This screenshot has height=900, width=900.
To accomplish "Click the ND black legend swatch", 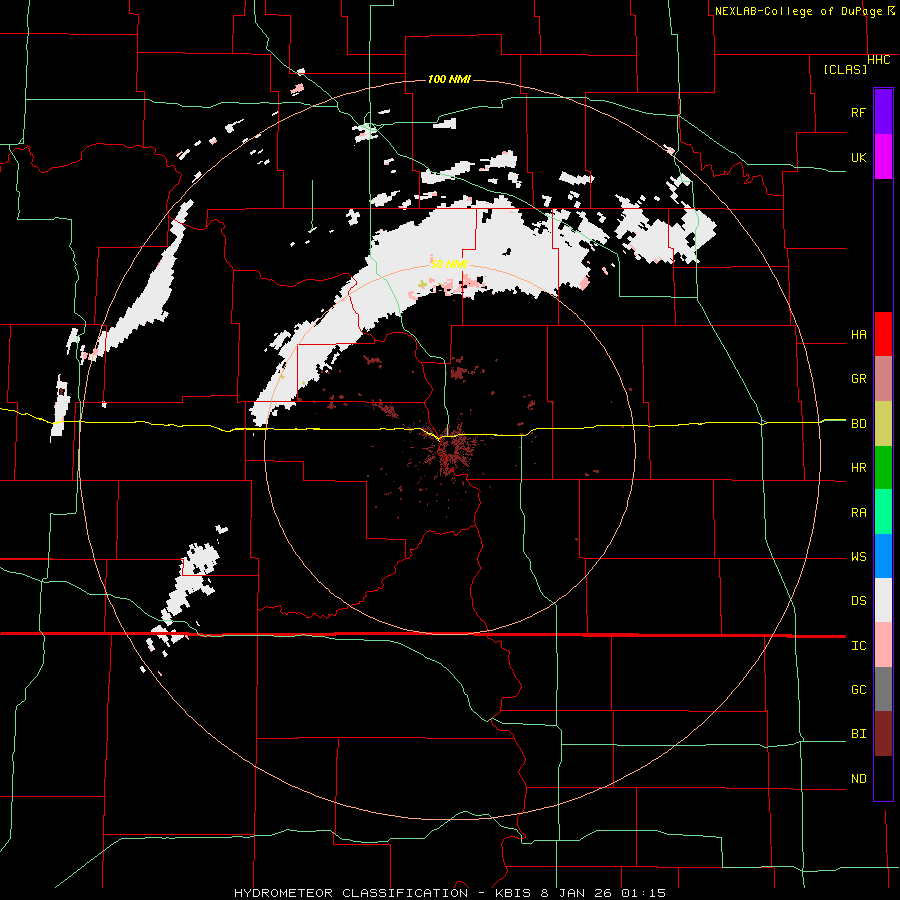I will click(883, 778).
